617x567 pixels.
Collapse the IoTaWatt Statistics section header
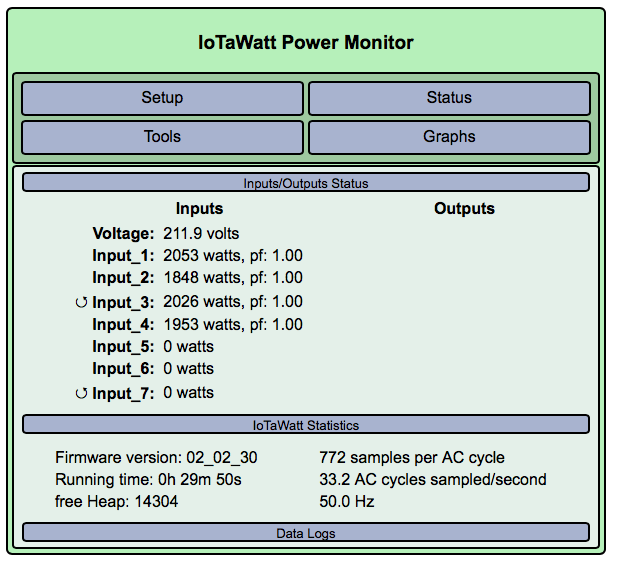(306, 425)
